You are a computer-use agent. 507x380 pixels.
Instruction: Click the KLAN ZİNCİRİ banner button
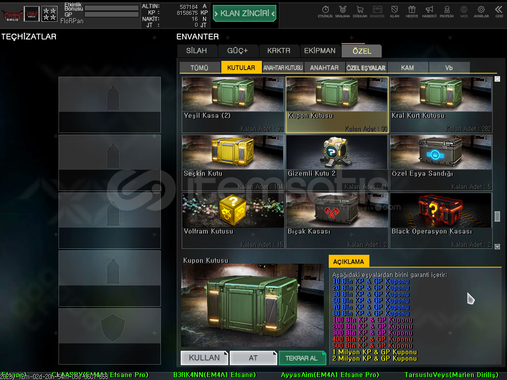(245, 14)
